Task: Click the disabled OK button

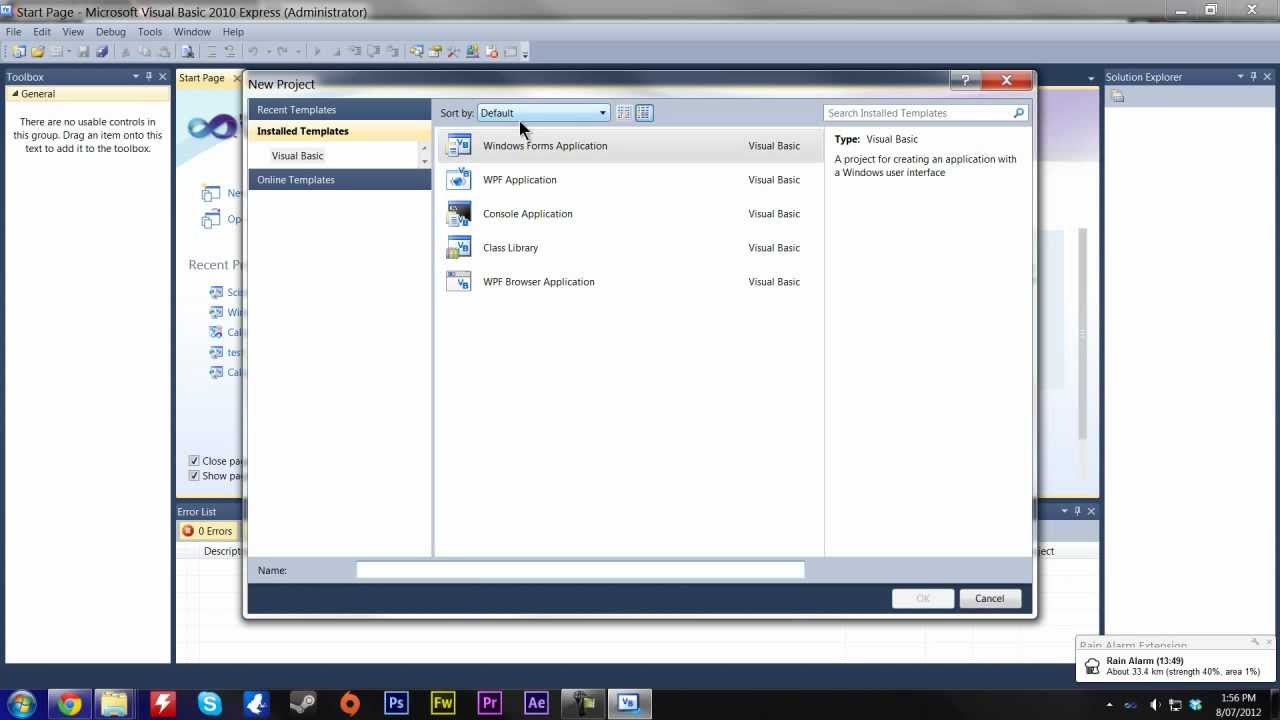Action: [922, 599]
